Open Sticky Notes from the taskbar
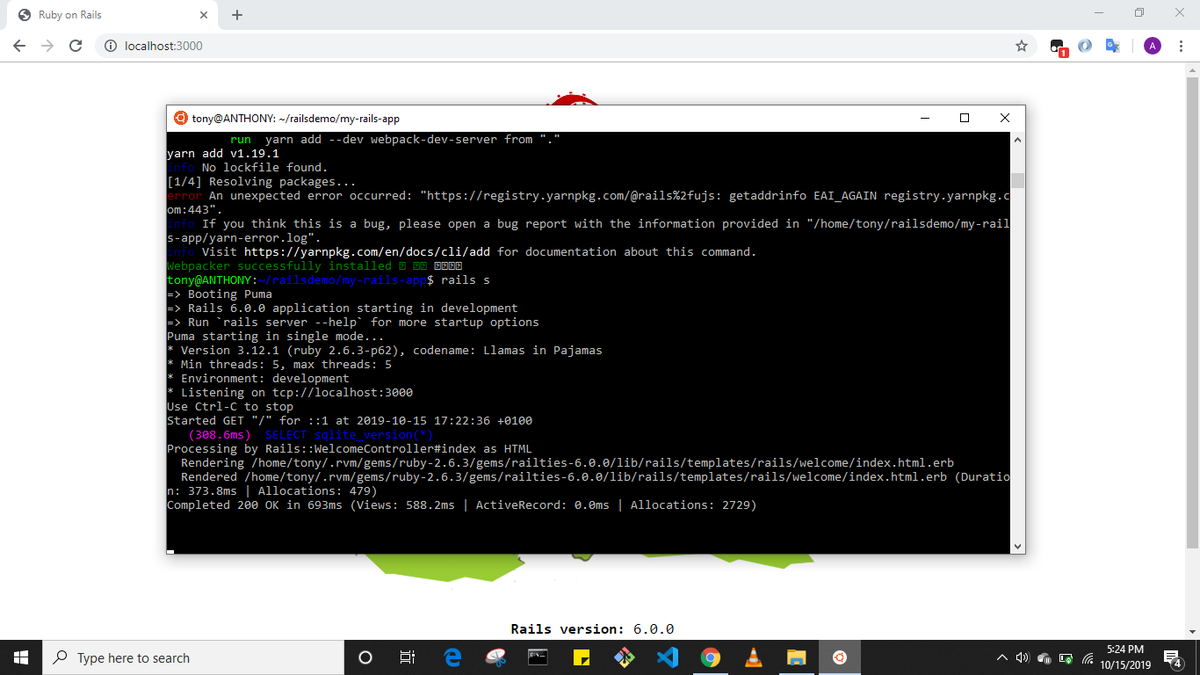 582,657
